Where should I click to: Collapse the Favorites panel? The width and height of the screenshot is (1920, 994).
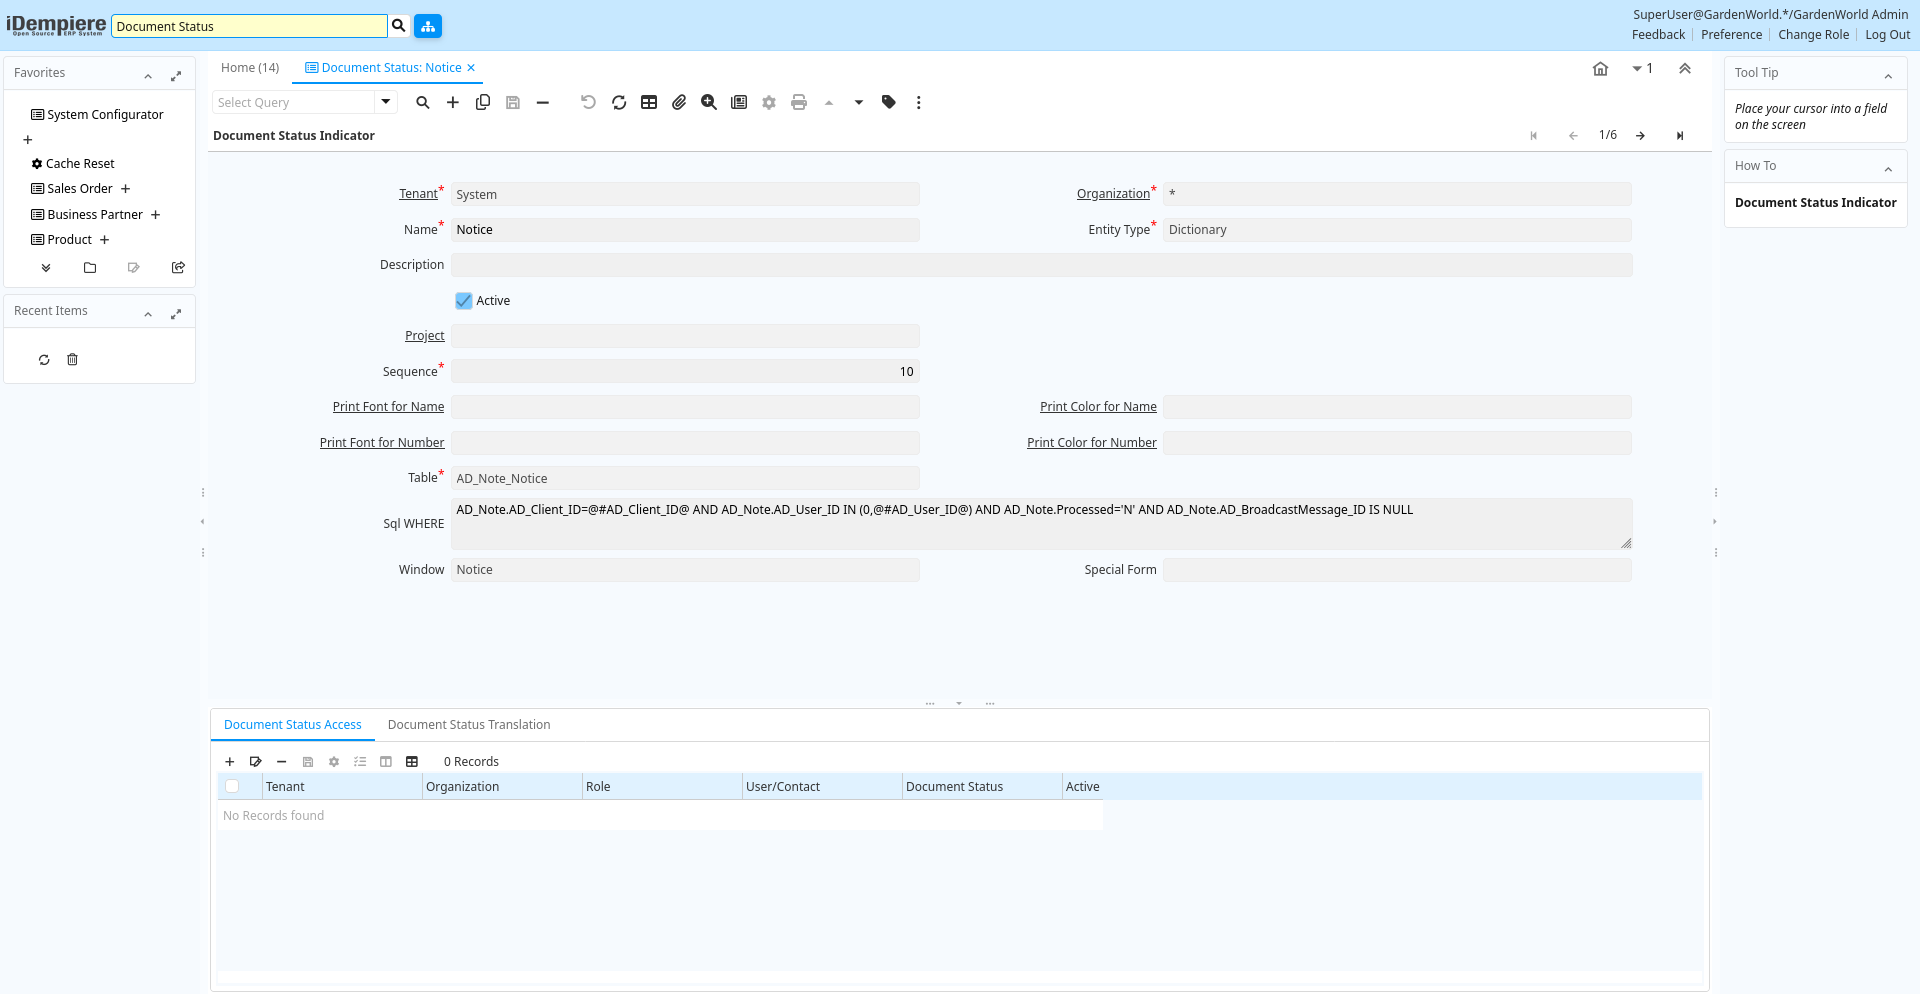point(148,76)
